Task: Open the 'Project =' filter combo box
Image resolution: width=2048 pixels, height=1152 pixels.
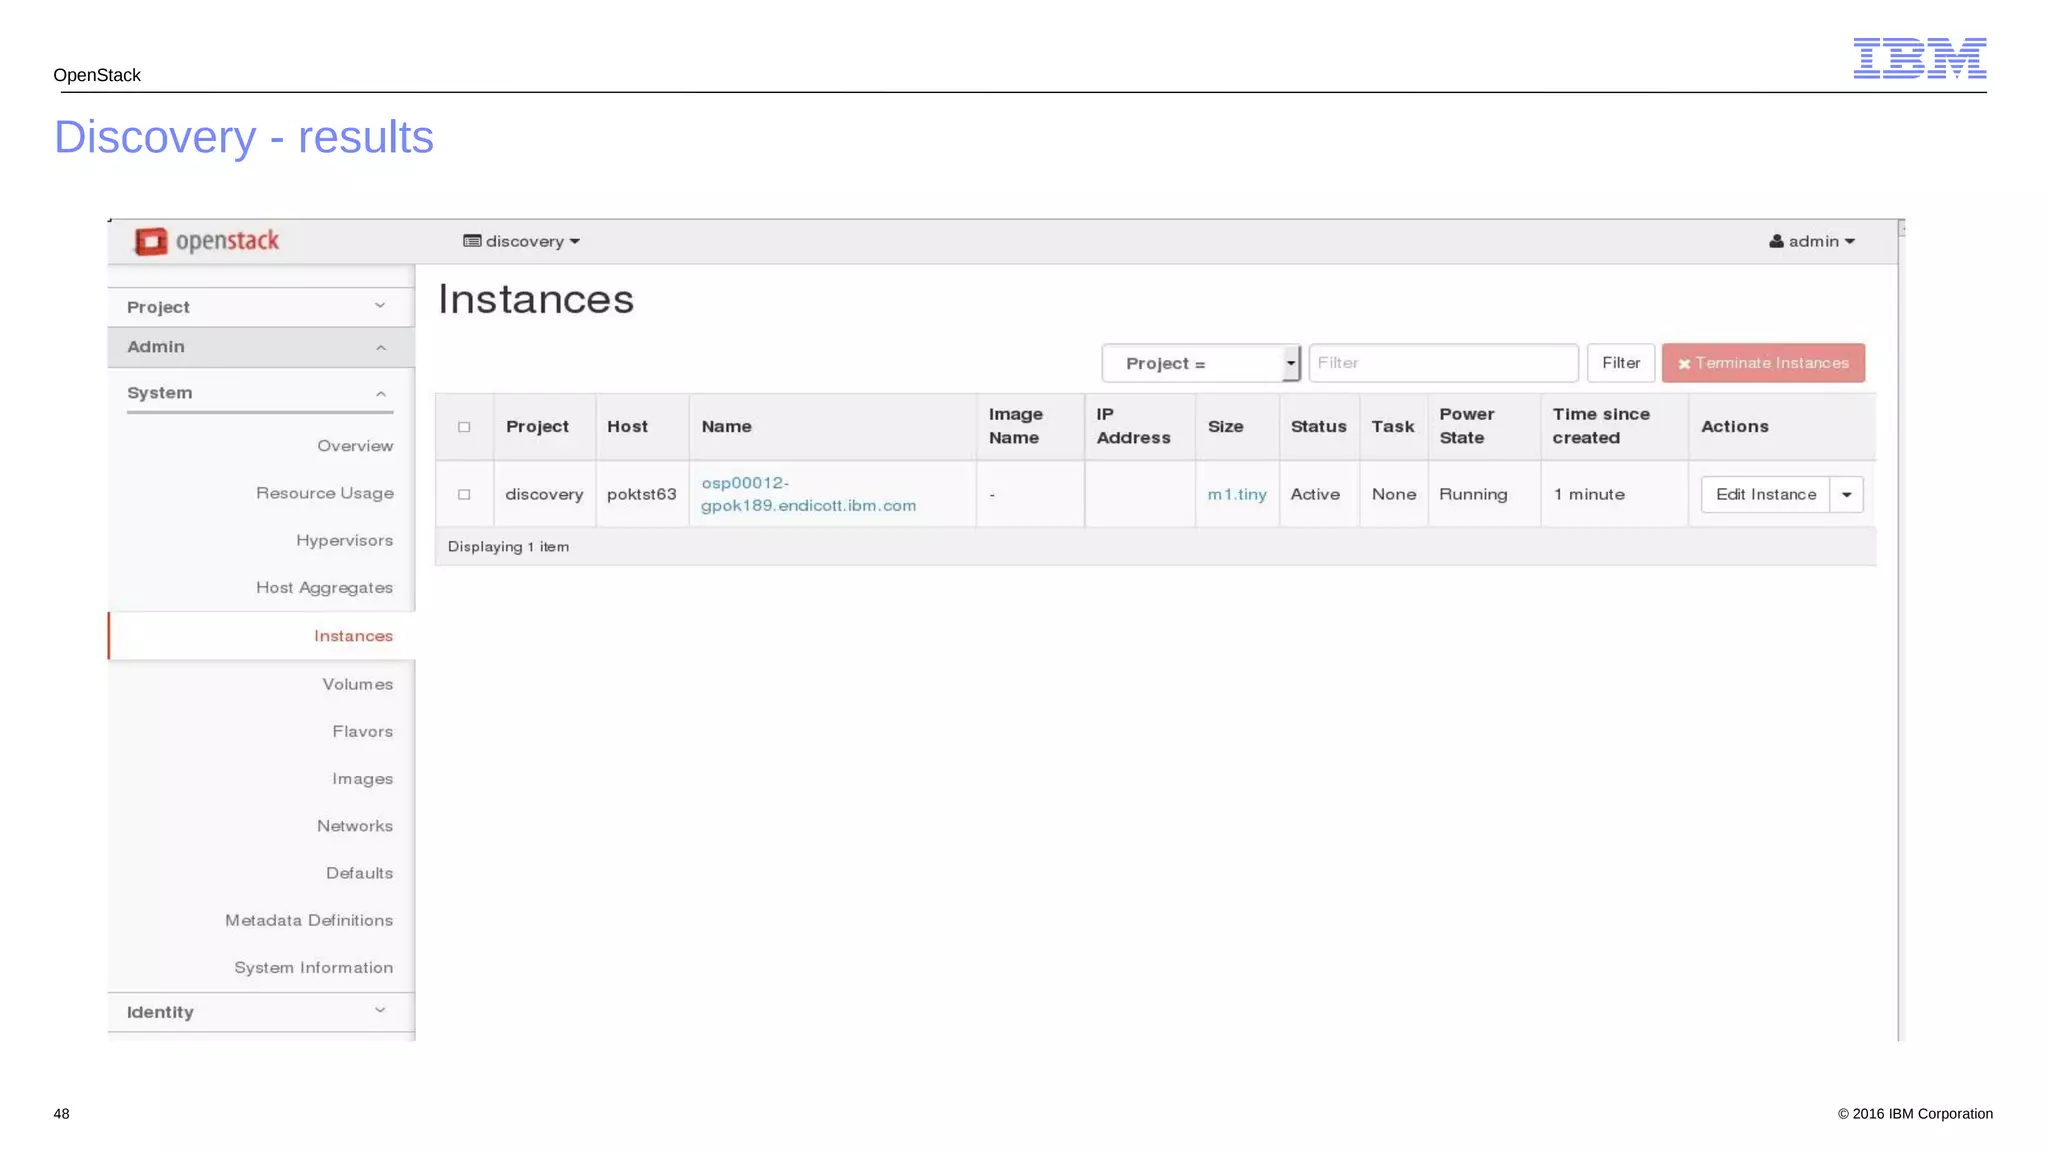Action: 1201,363
